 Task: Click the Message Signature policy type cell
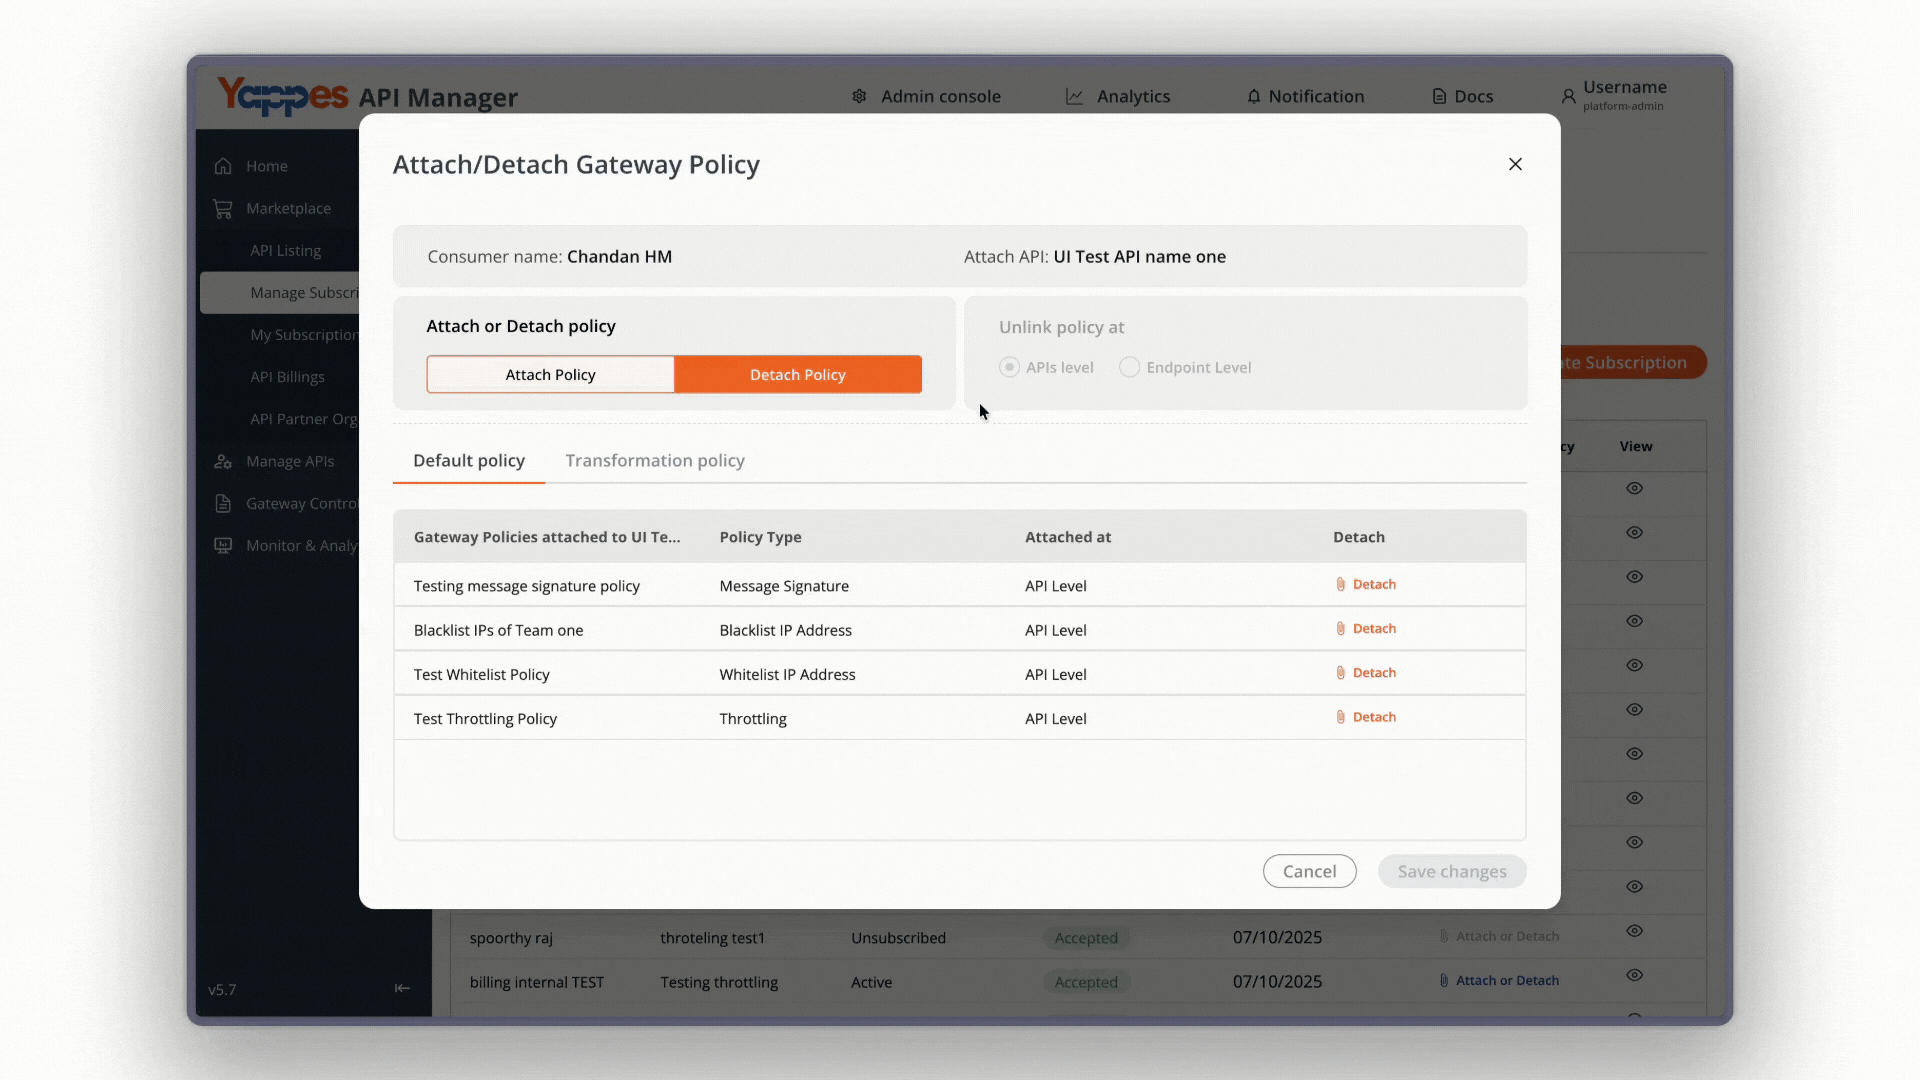click(784, 586)
